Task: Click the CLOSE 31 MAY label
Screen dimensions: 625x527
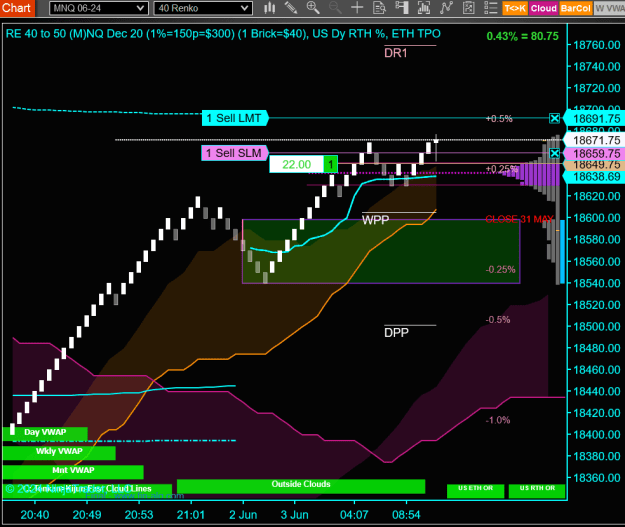Action: coord(519,219)
